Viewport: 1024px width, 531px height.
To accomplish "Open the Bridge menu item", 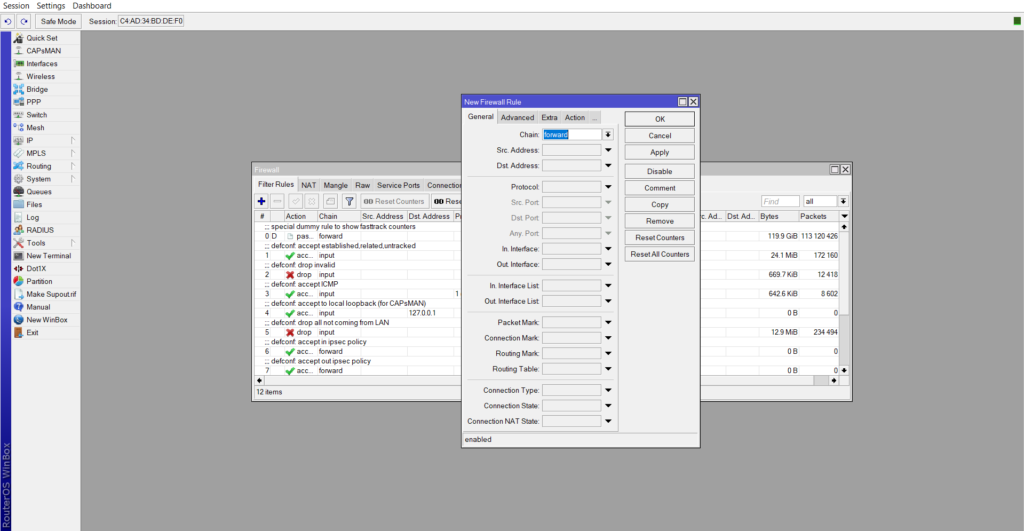I will [37, 89].
